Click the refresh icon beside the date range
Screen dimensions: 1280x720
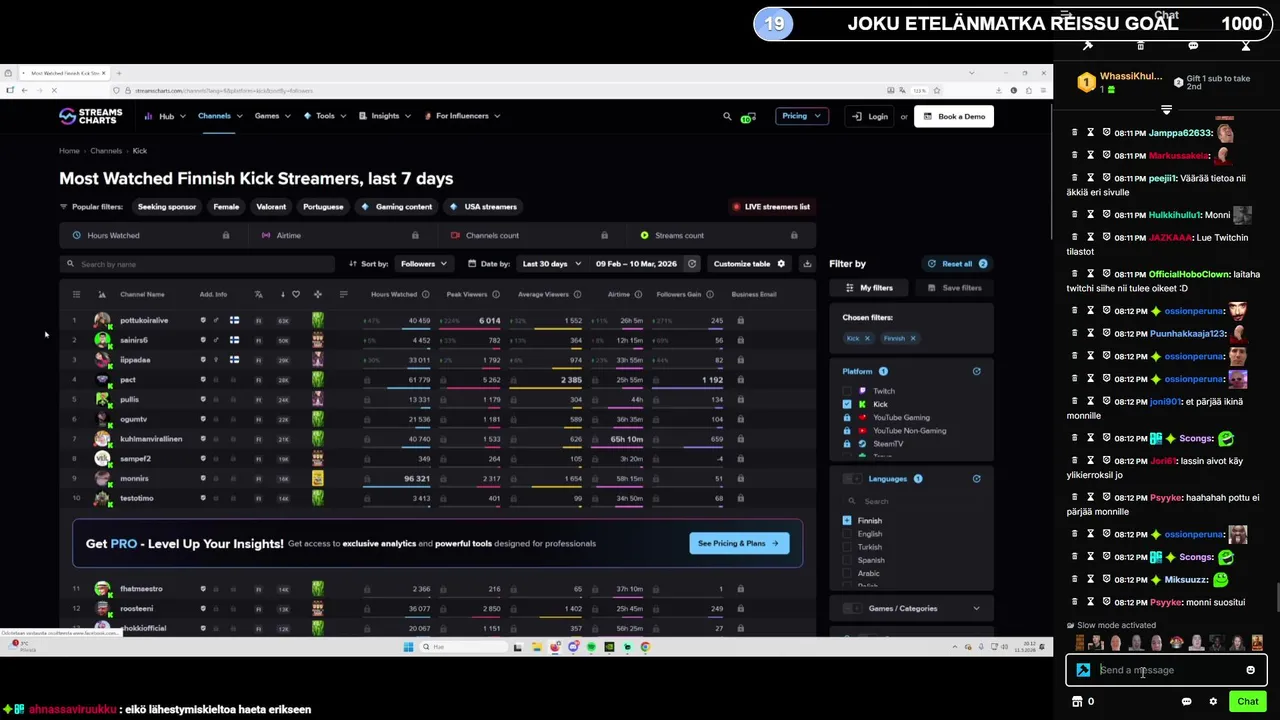click(x=691, y=264)
